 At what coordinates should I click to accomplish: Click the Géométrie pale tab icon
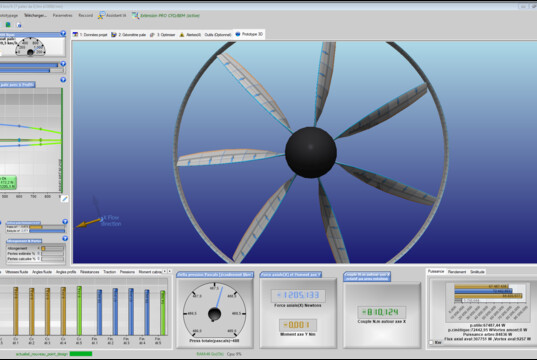[x=114, y=35]
